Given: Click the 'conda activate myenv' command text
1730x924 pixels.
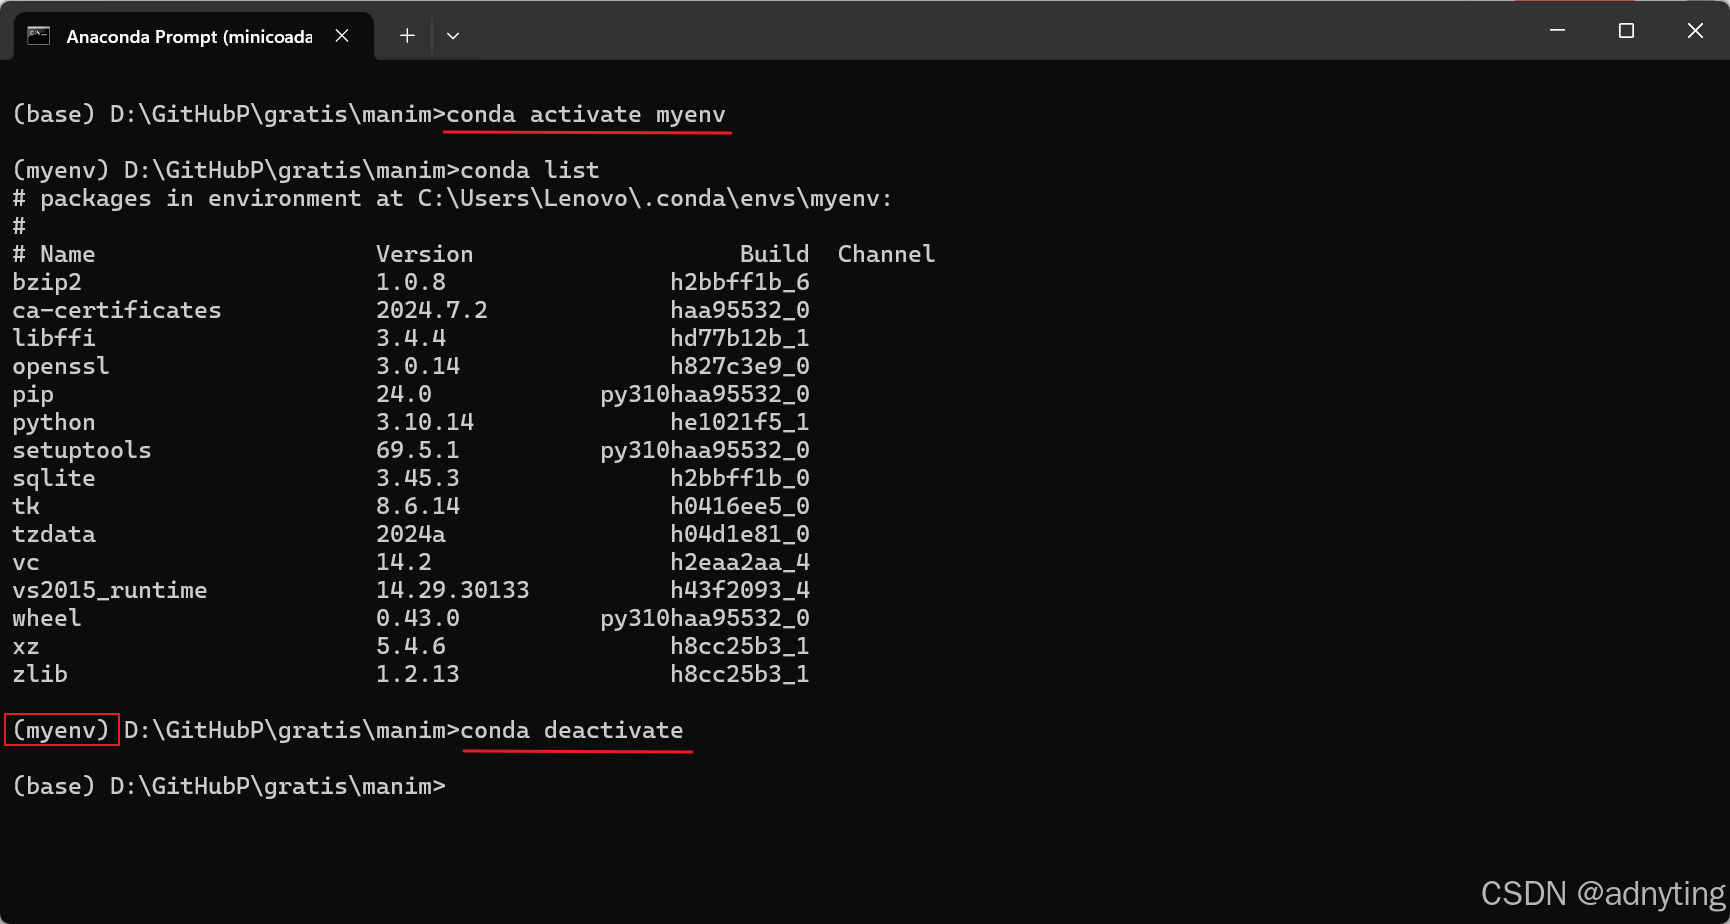Looking at the screenshot, I should (586, 114).
